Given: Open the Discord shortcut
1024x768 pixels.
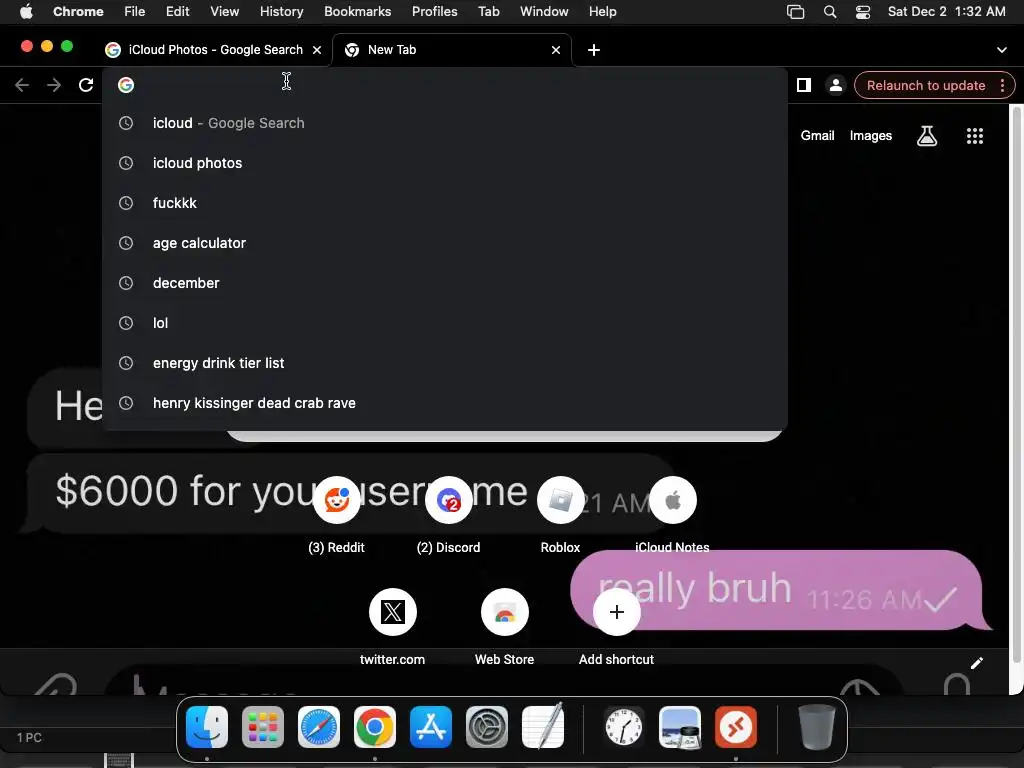Looking at the screenshot, I should click(449, 500).
